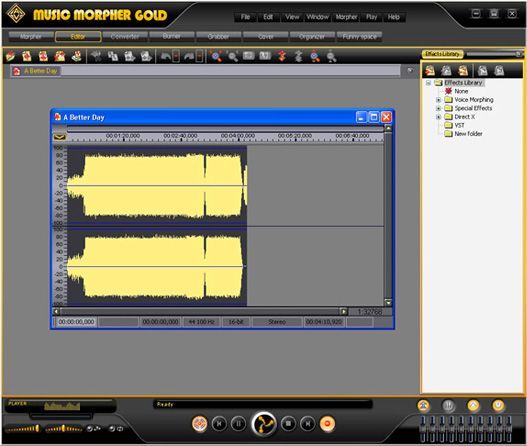Click the gold up-arrow round button above equalizer
The width and height of the screenshot is (527, 446).
coord(474,406)
